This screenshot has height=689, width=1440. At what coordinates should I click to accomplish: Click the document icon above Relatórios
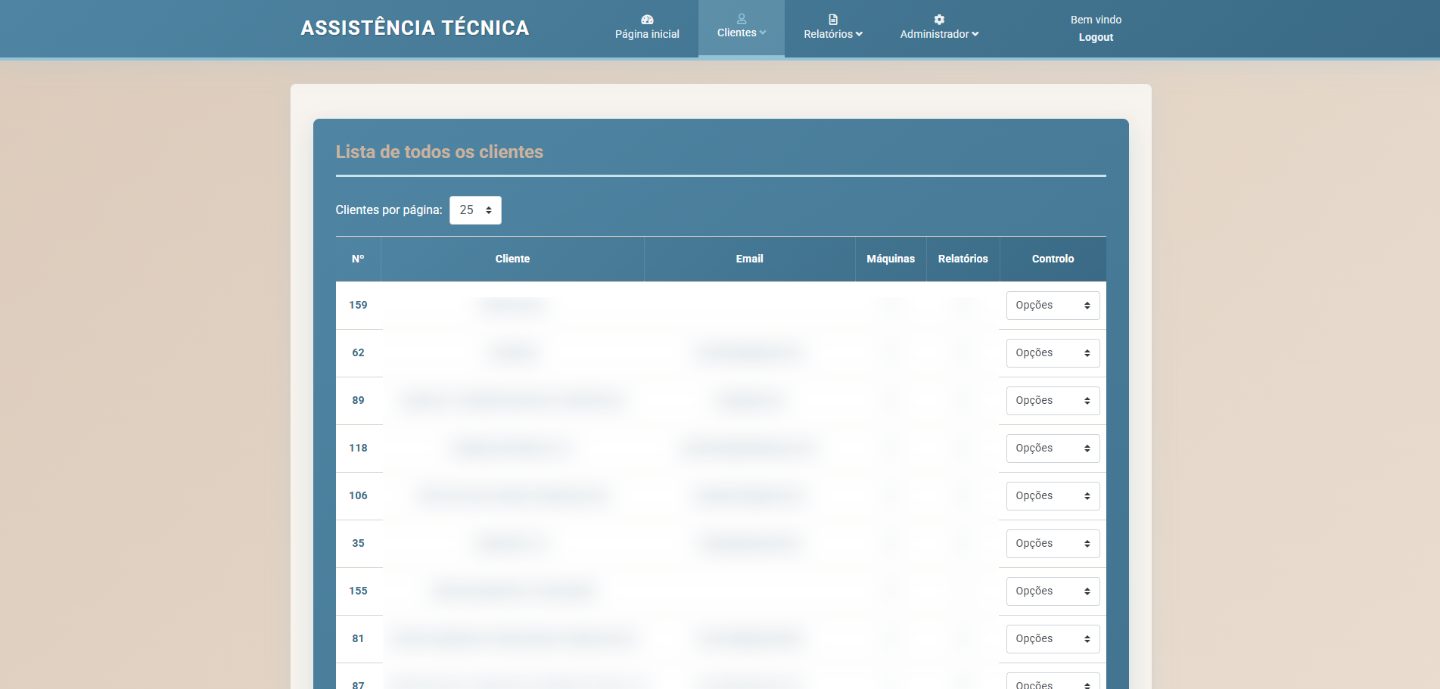pos(833,20)
